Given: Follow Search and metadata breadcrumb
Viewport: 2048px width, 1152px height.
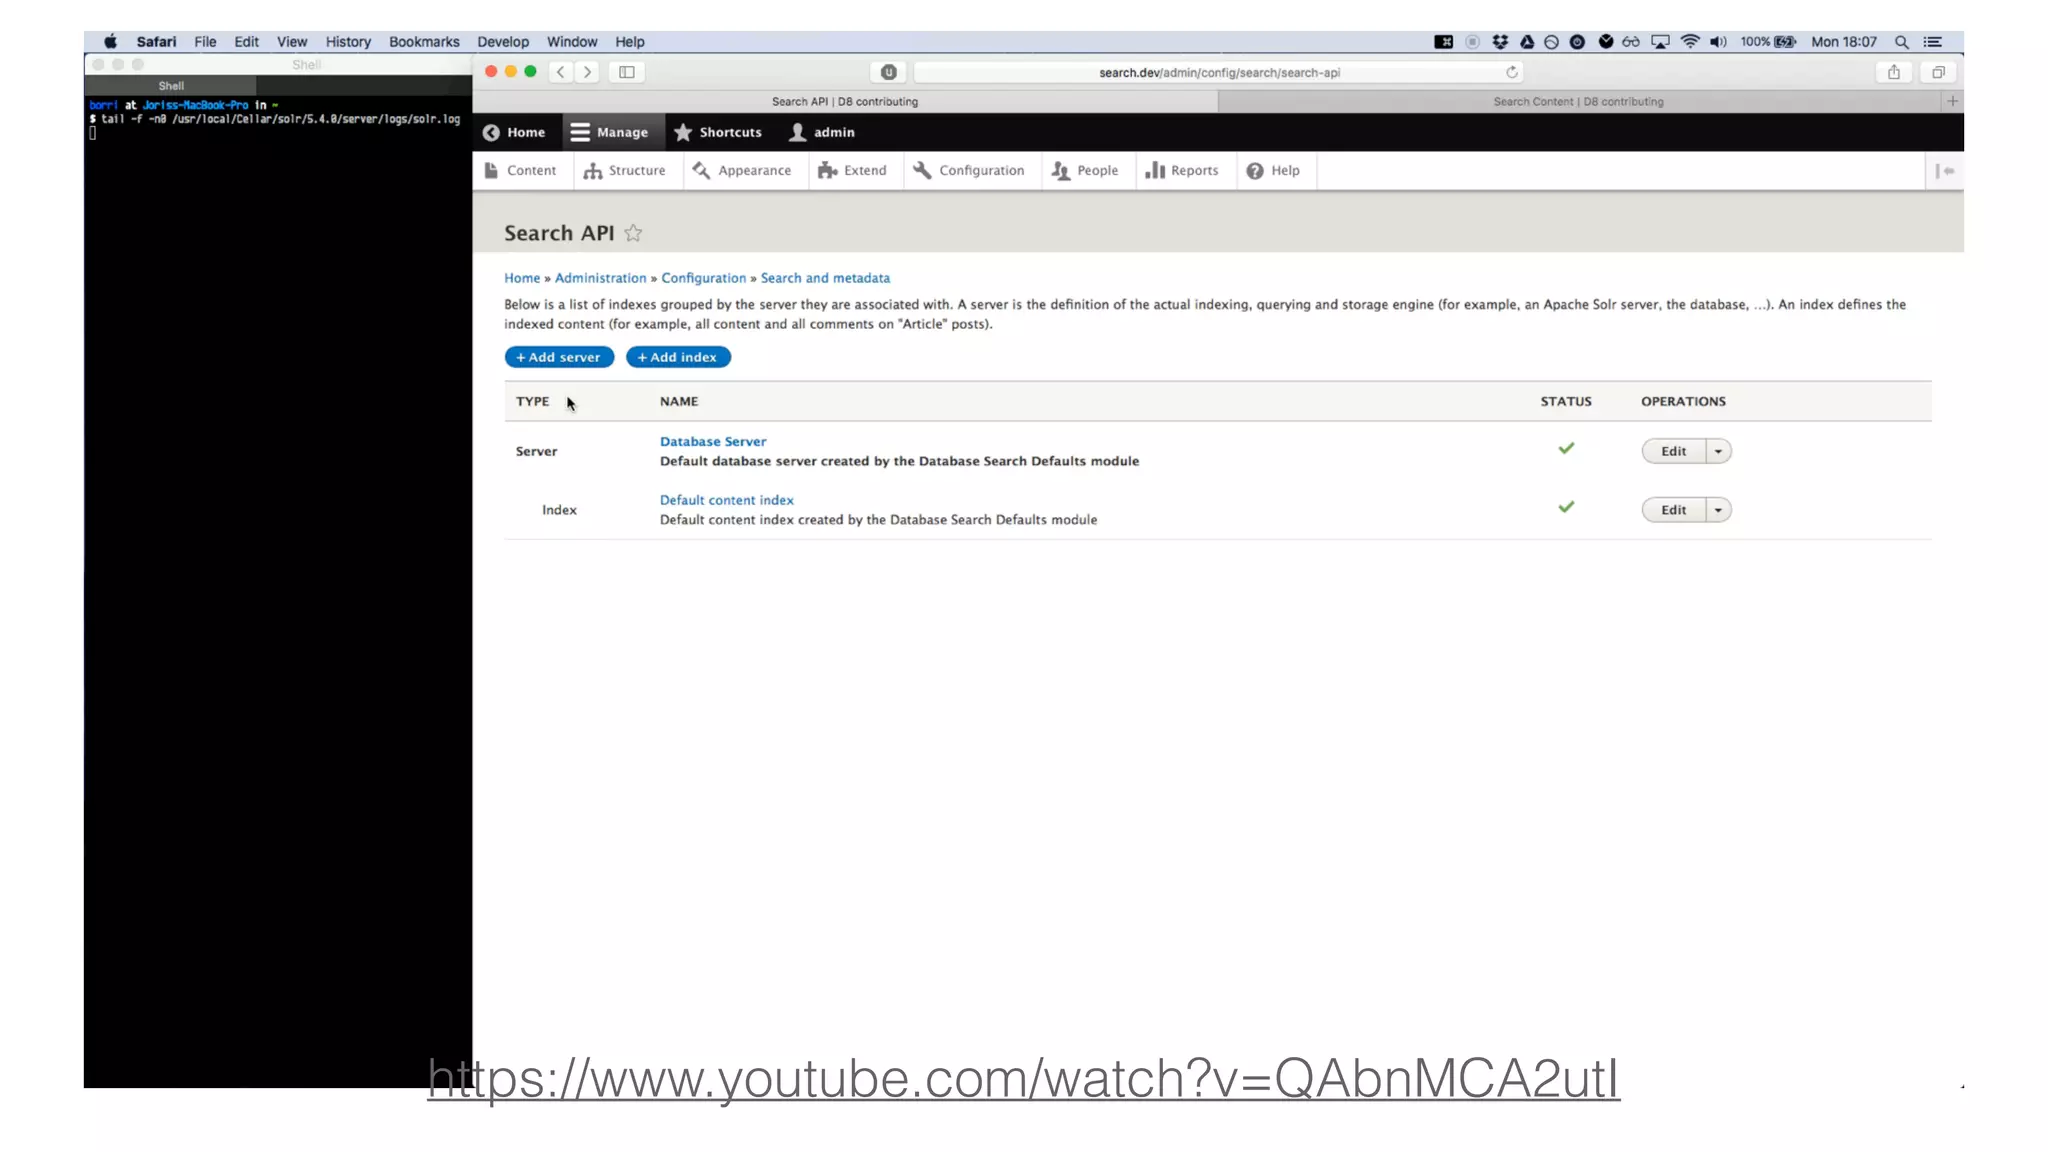Looking at the screenshot, I should (825, 278).
